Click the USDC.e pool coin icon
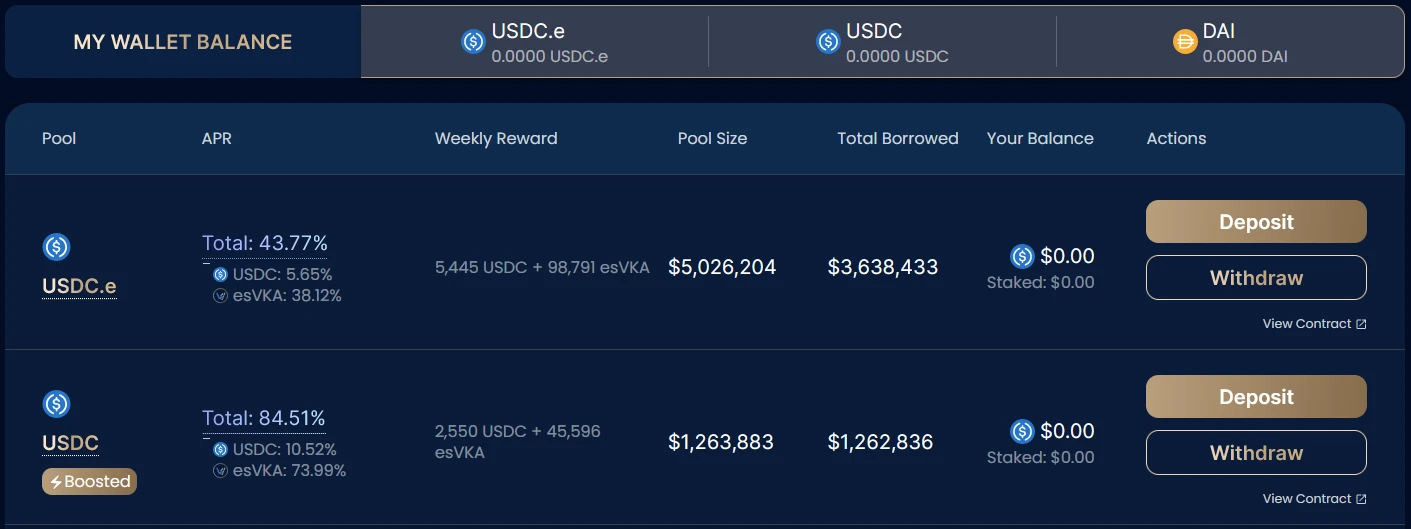 click(x=57, y=246)
